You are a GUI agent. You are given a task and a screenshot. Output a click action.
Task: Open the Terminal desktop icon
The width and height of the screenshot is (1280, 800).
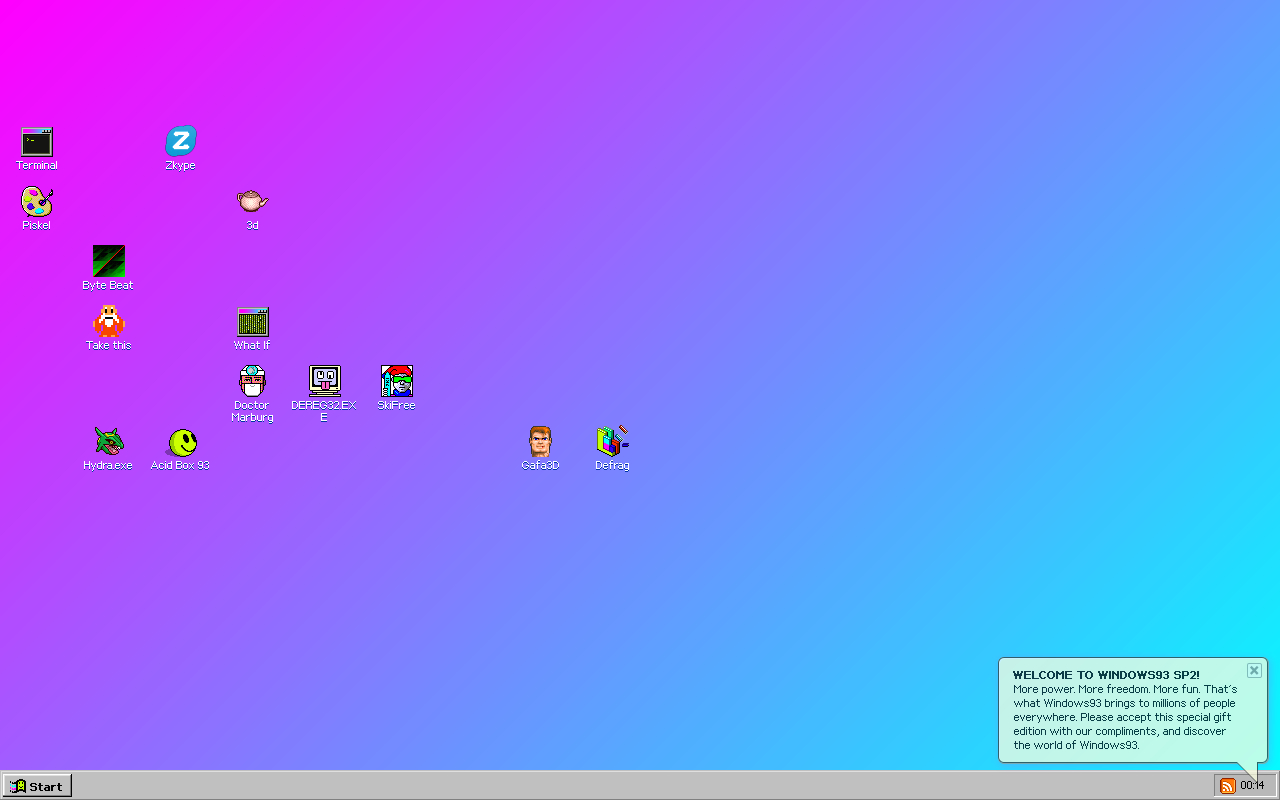click(37, 143)
